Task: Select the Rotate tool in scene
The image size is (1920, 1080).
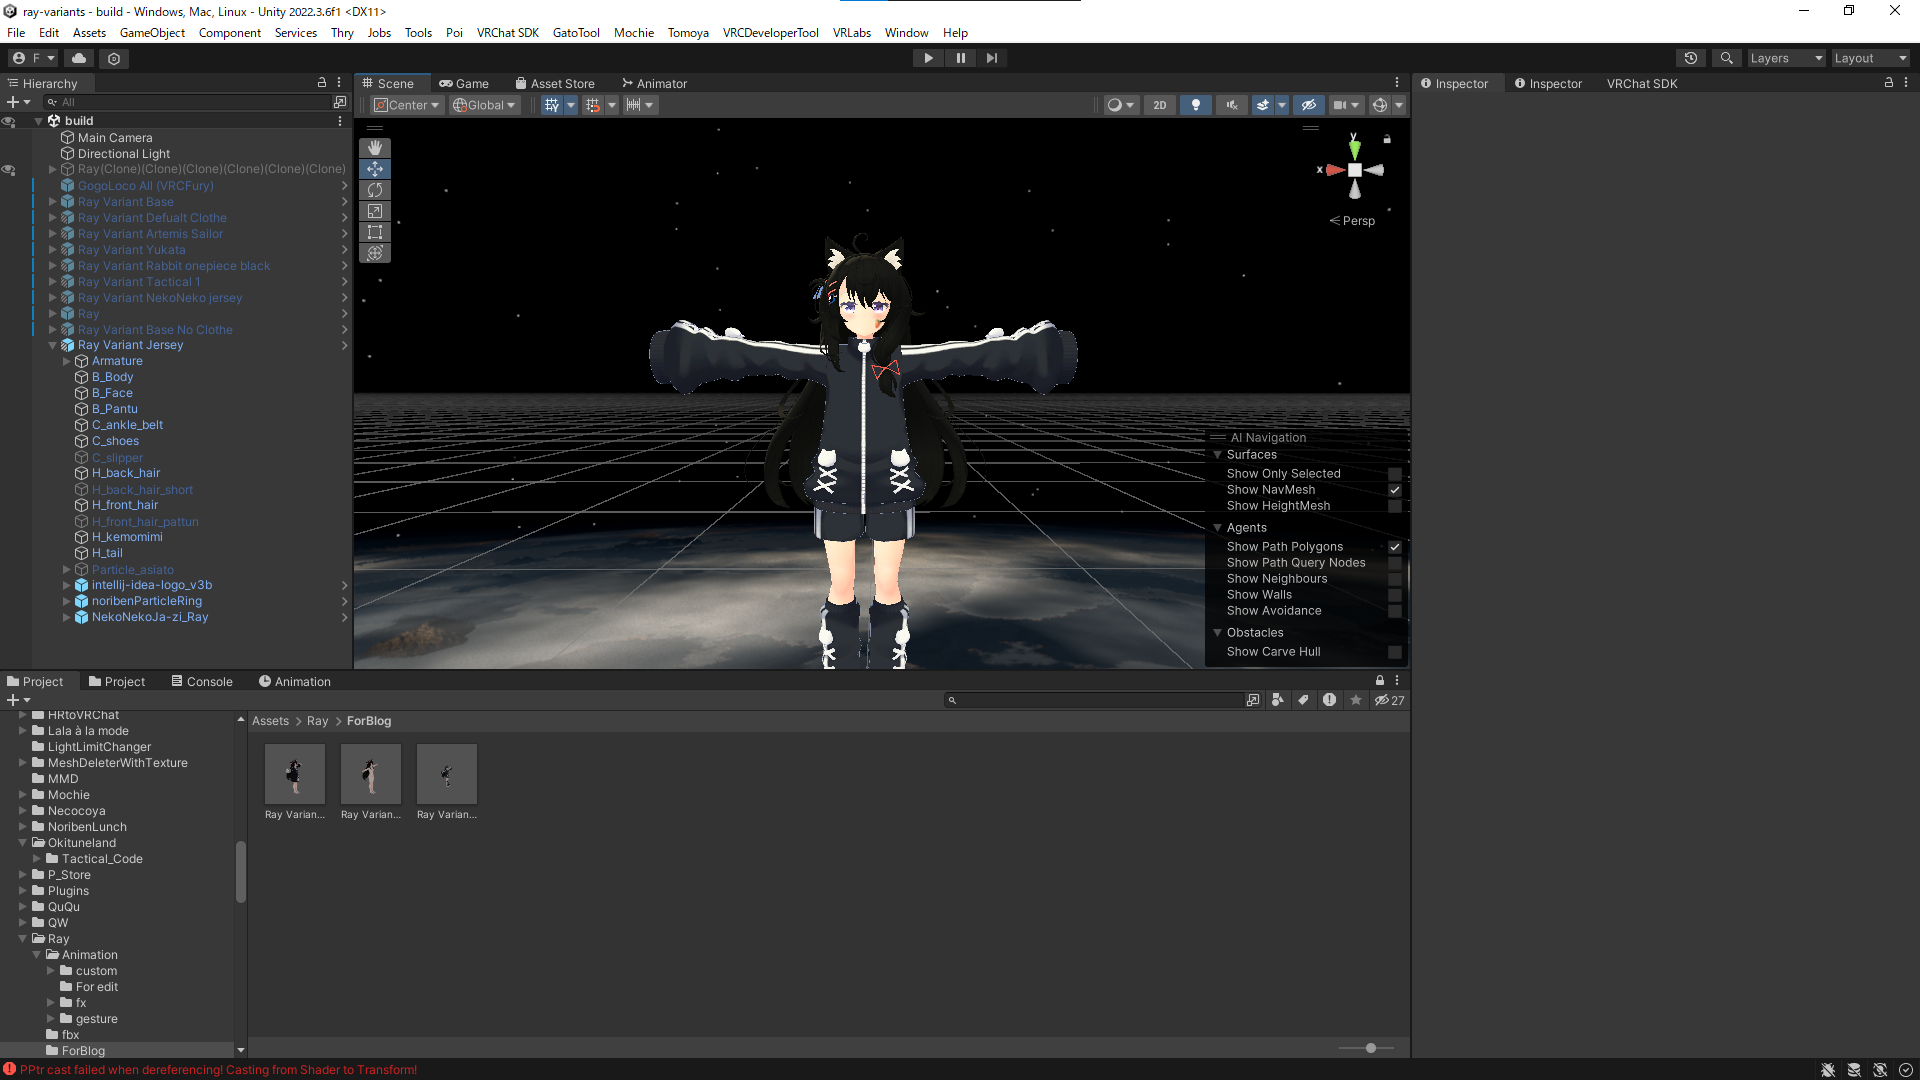Action: [375, 190]
